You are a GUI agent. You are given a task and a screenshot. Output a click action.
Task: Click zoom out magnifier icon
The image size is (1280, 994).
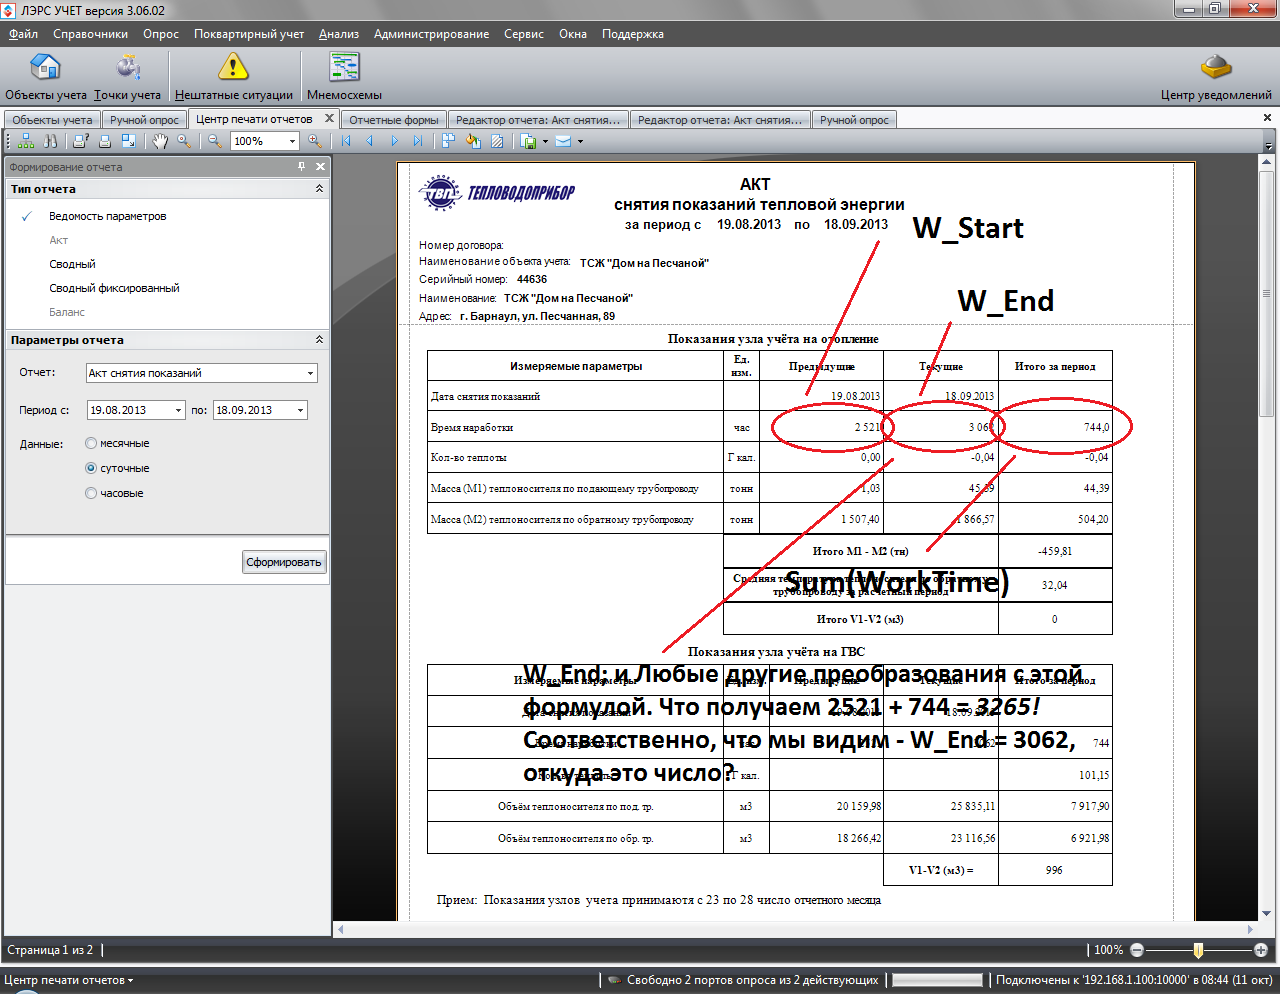[215, 141]
